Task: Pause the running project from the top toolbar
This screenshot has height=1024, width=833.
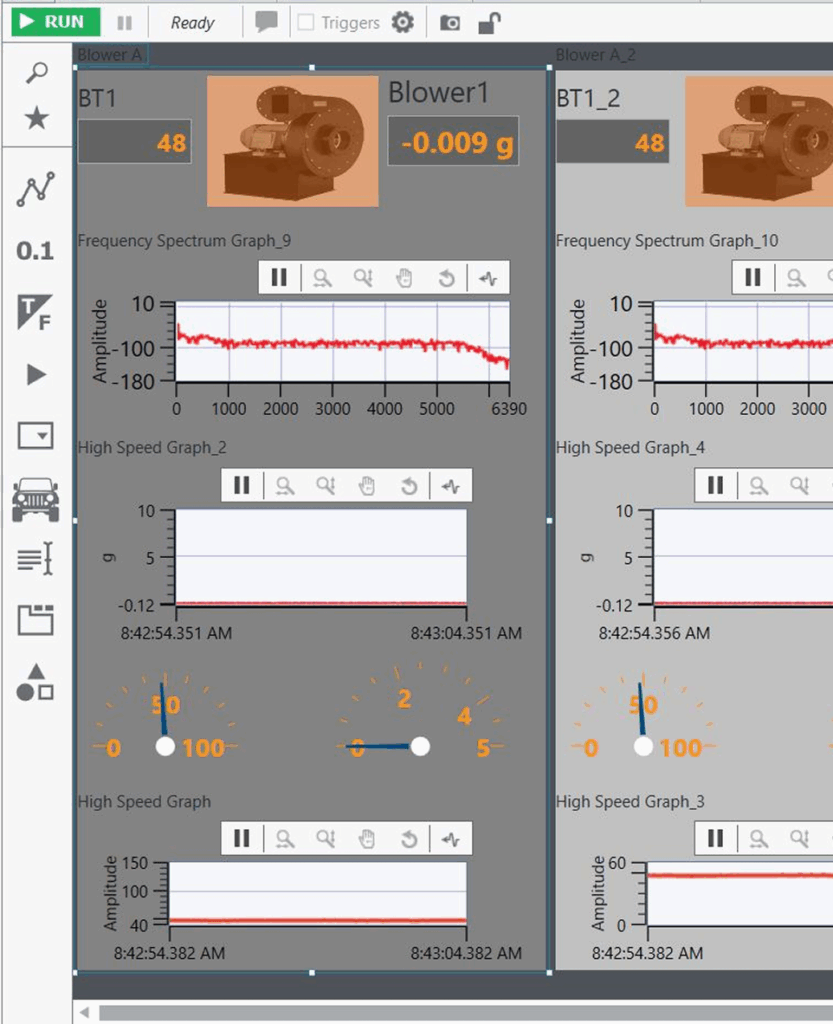Action: (x=124, y=23)
